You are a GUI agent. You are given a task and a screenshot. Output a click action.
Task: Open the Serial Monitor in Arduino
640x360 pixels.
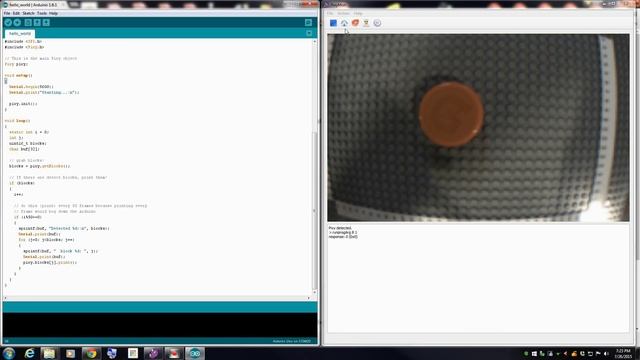[309, 22]
